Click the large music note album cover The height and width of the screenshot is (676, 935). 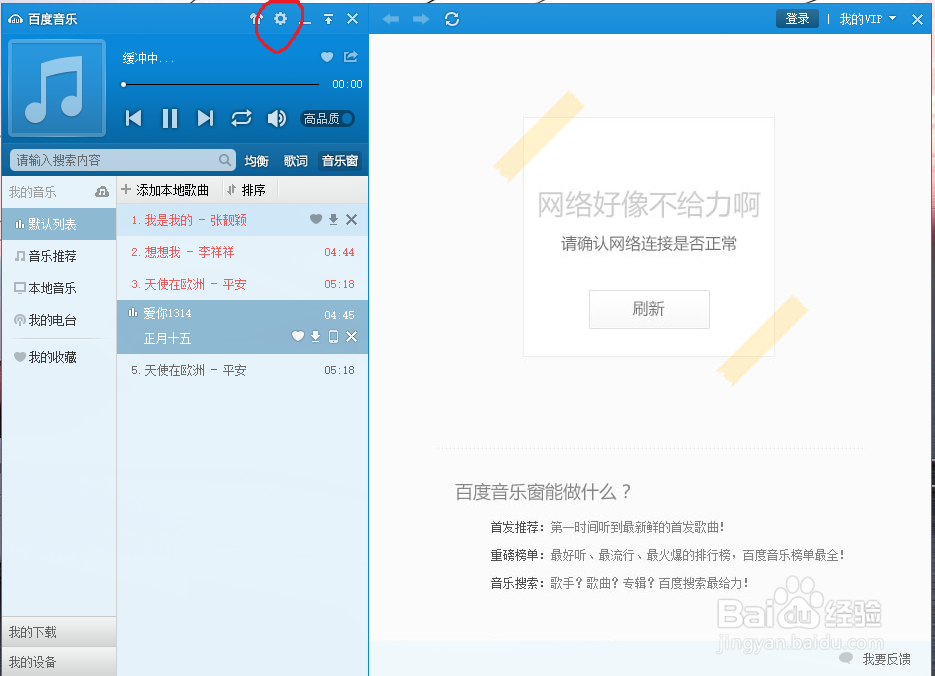coord(57,88)
